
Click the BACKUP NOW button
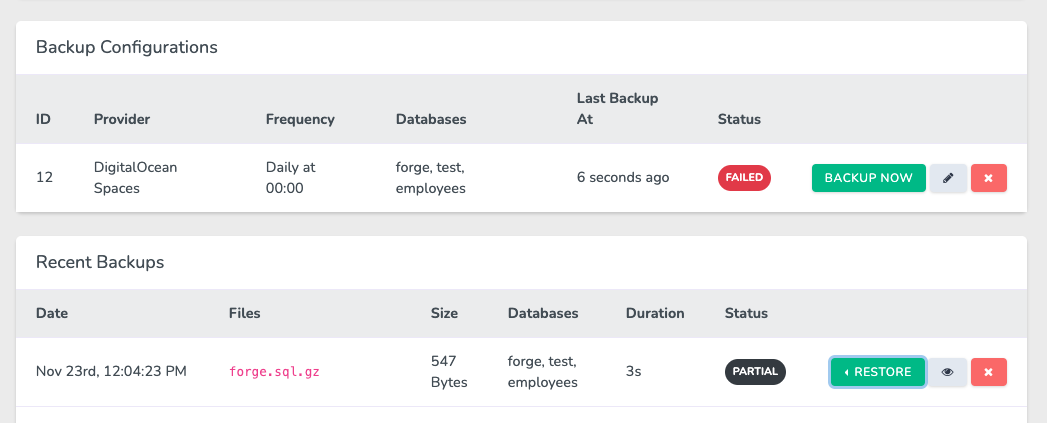(868, 178)
